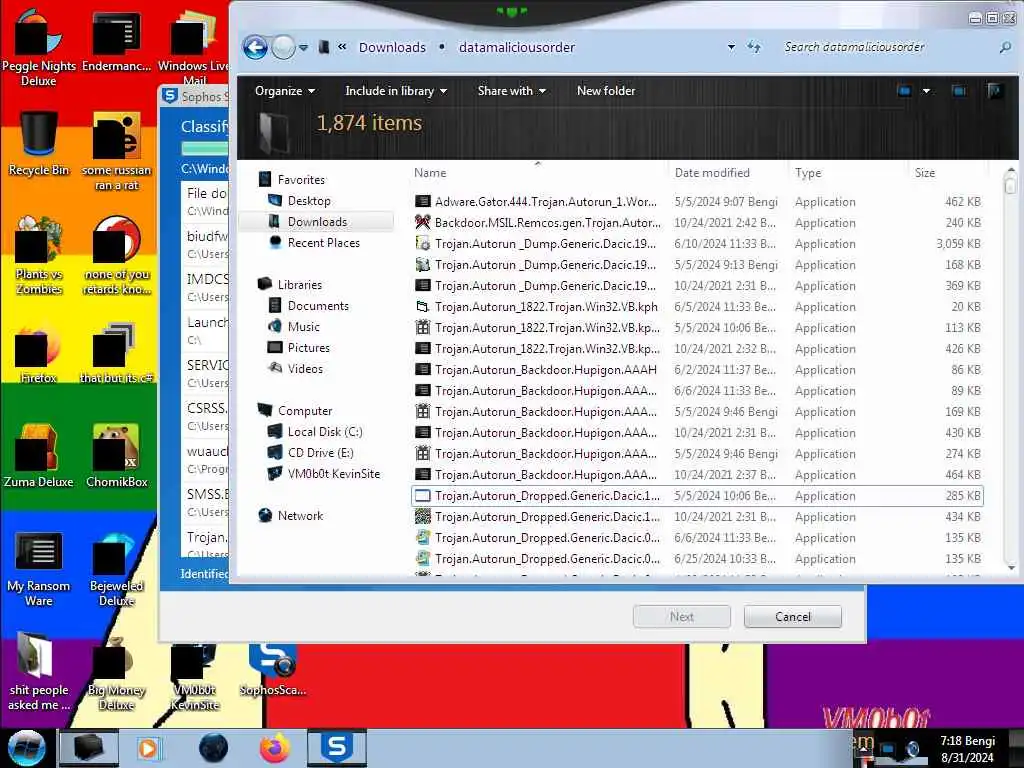This screenshot has width=1024, height=768.
Task: Select the 3,059 KB Trojan.Autorun_Dump file
Action: [697, 244]
